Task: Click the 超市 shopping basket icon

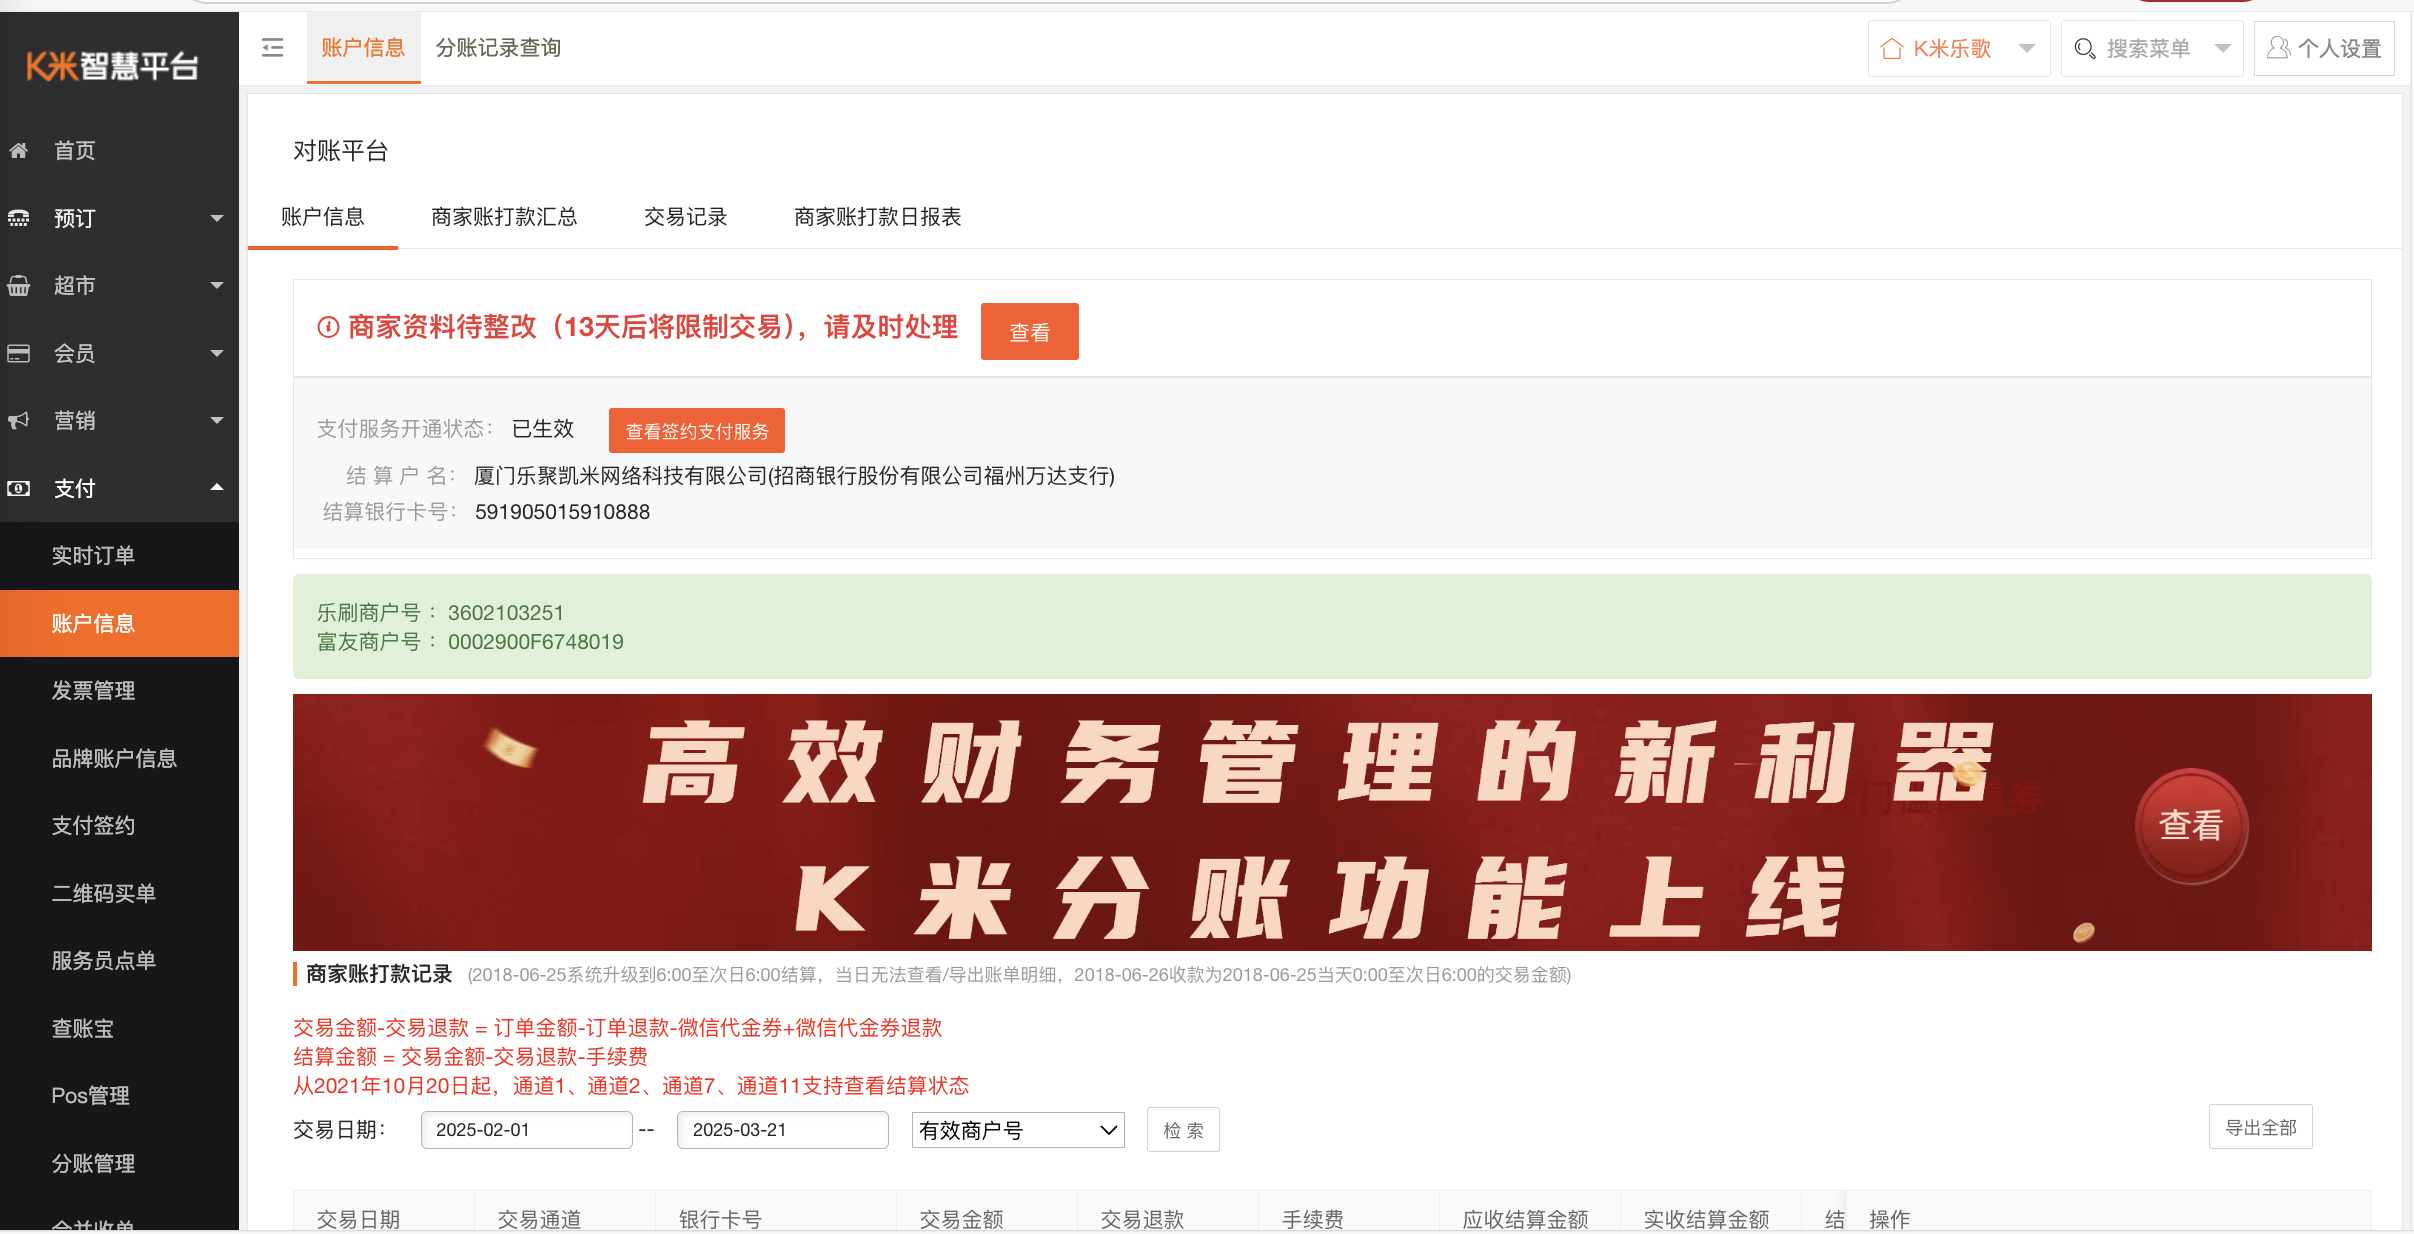Action: [18, 286]
